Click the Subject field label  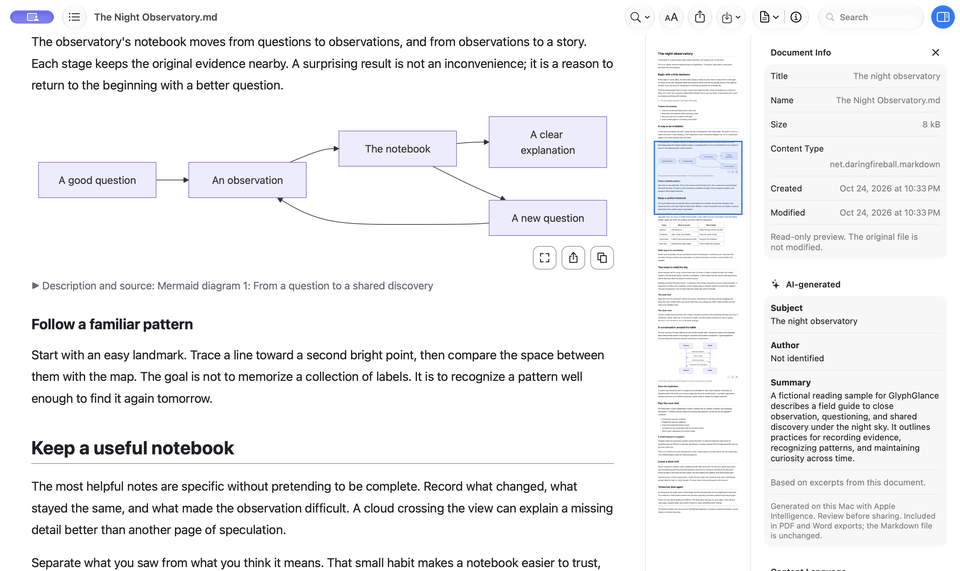(x=786, y=308)
